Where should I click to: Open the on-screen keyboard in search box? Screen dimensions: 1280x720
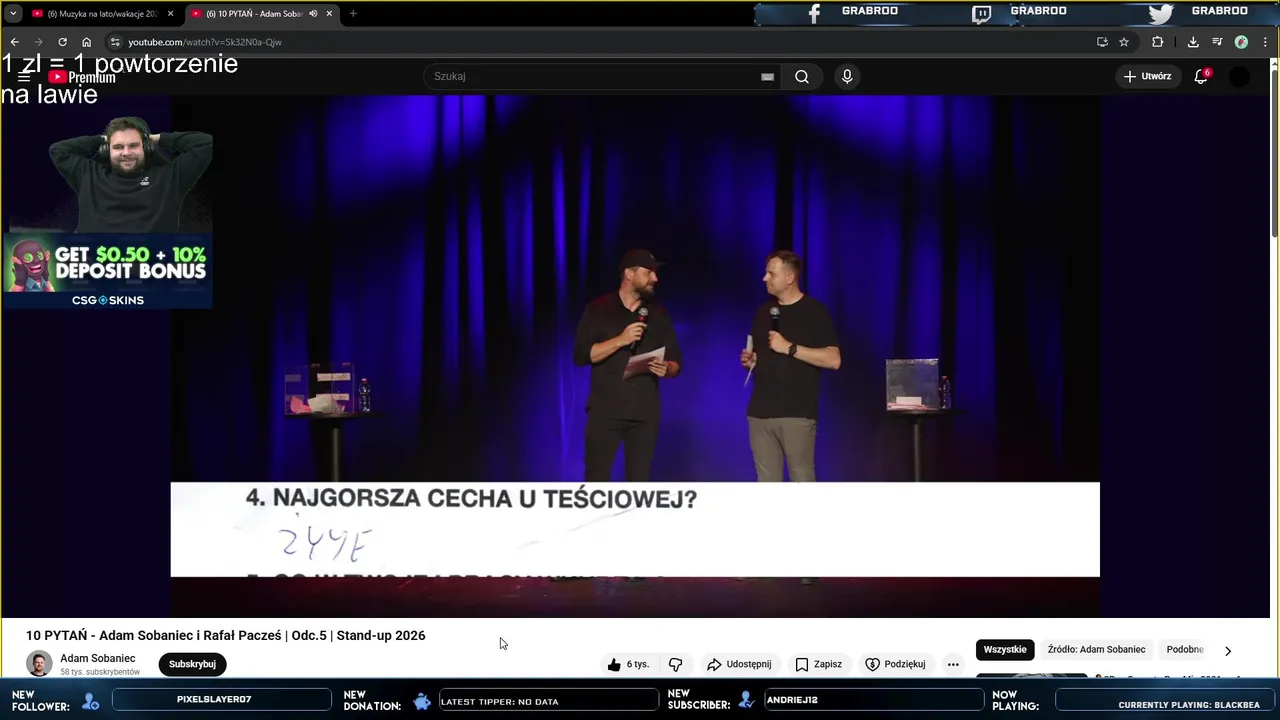coord(767,76)
